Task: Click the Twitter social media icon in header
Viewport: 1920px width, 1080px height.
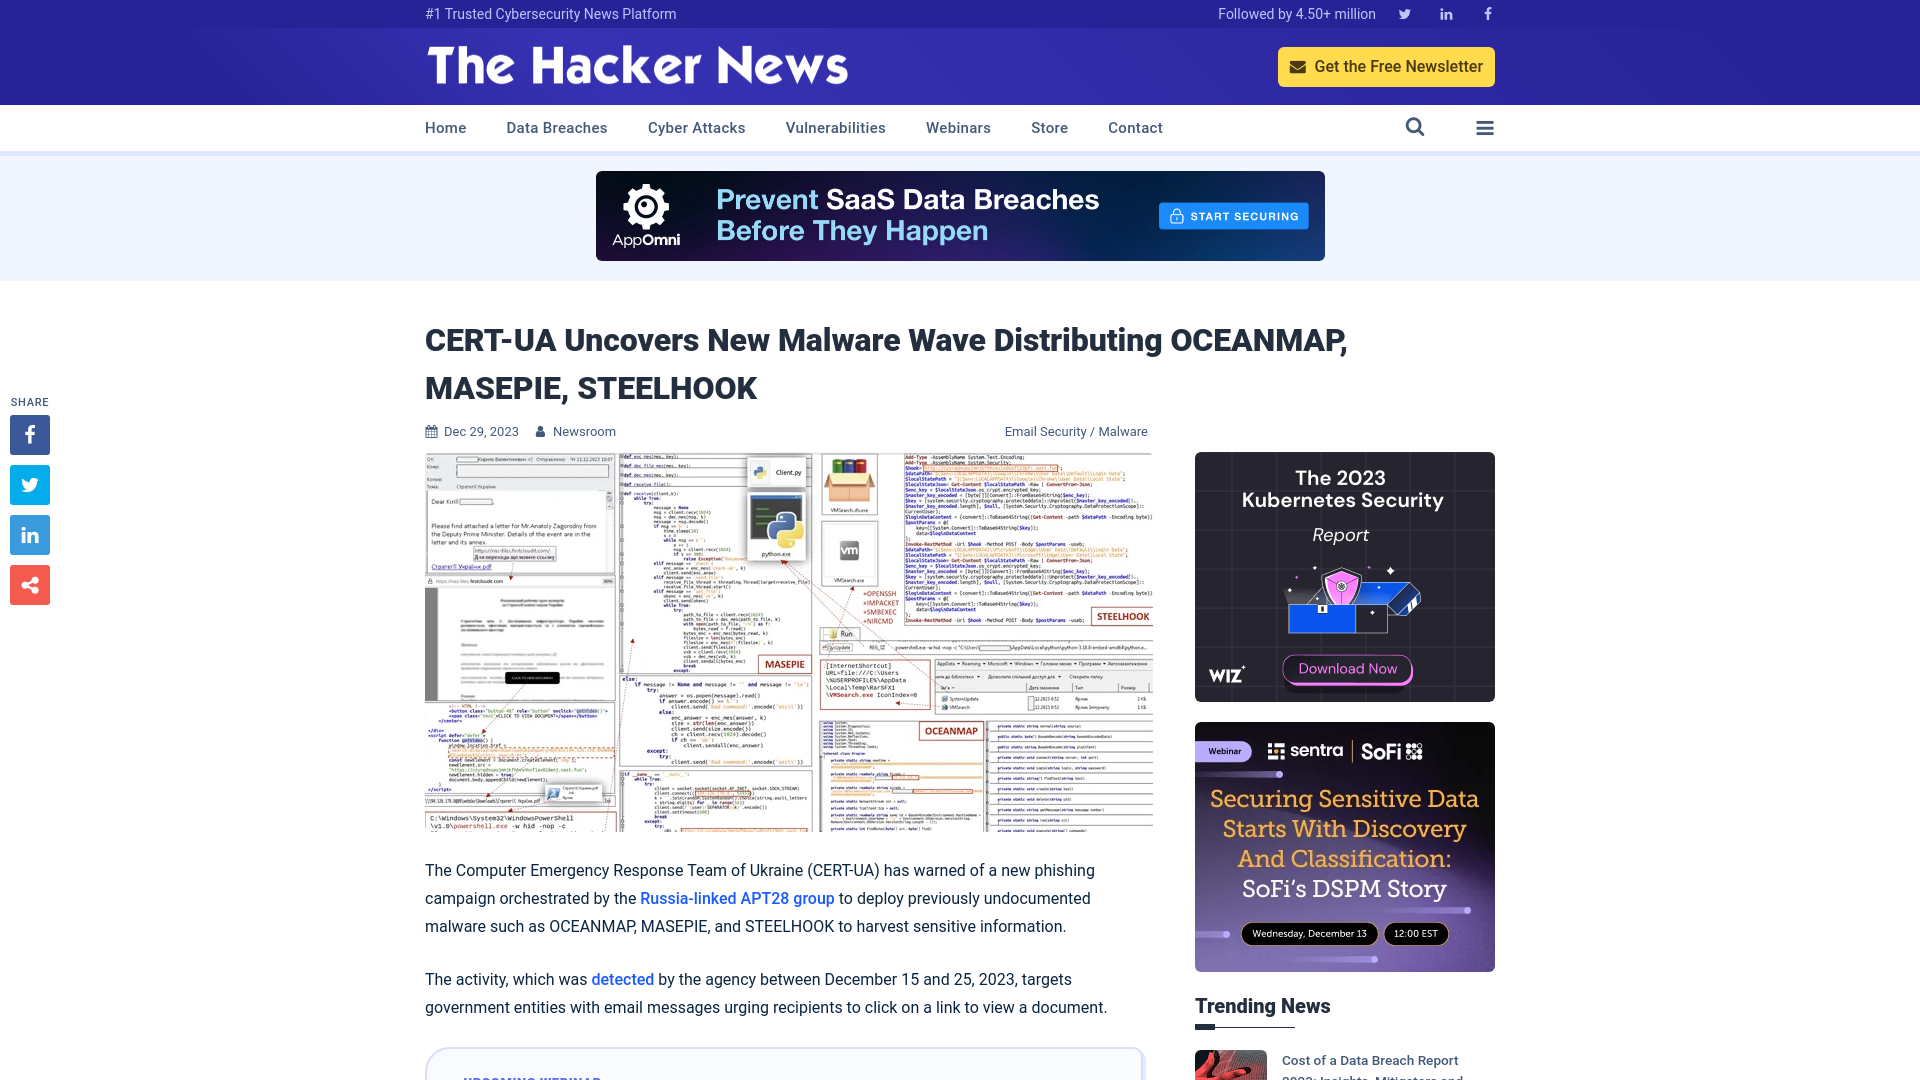Action: point(1404,15)
